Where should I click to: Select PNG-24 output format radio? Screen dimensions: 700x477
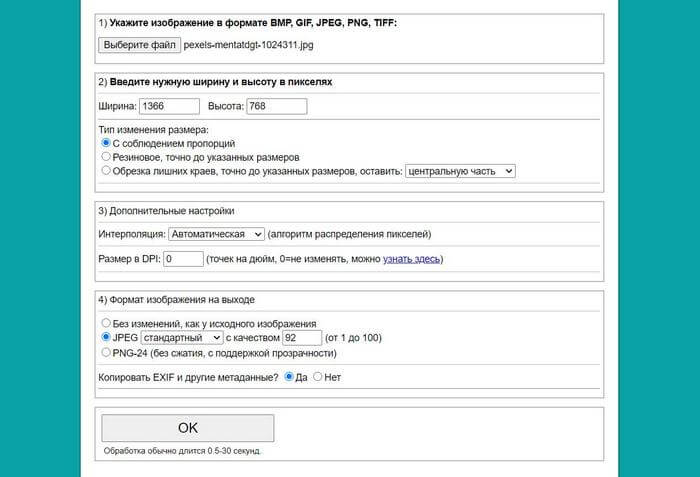pyautogui.click(x=107, y=352)
